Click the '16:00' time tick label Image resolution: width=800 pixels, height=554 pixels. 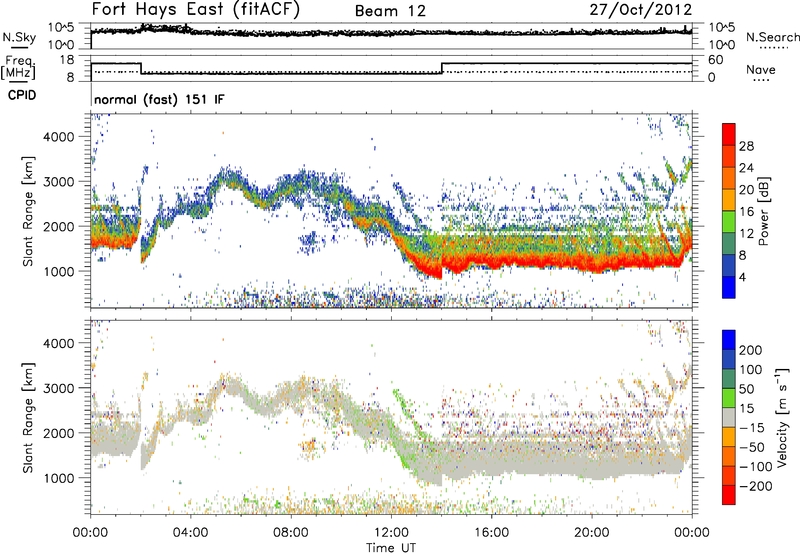[492, 533]
